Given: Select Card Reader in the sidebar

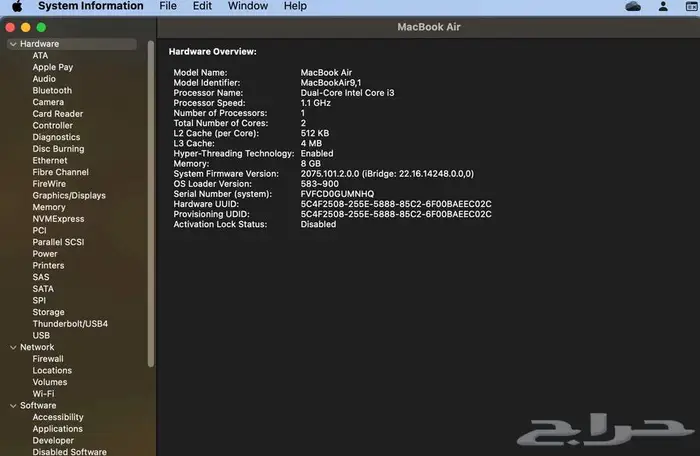Looking at the screenshot, I should click(x=58, y=113).
